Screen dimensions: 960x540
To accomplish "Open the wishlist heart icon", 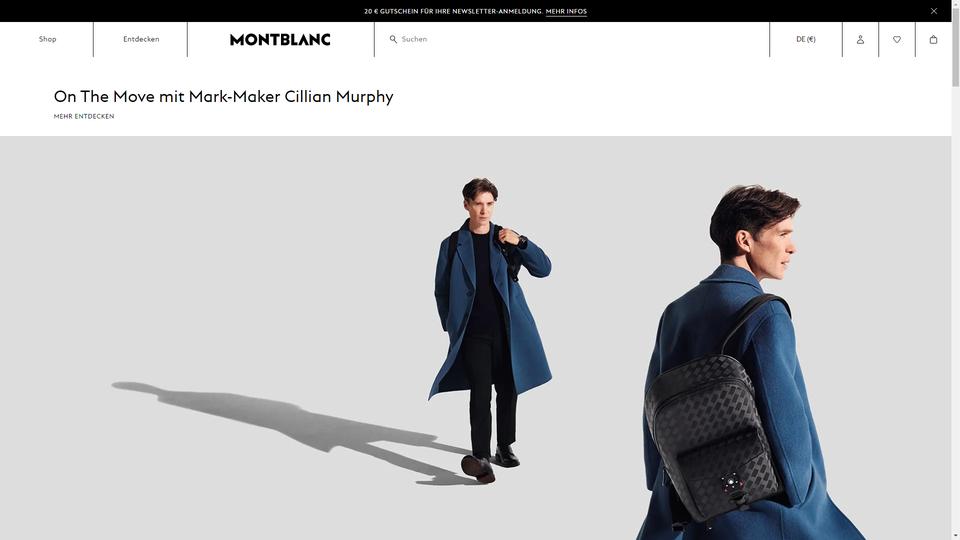I will (897, 39).
